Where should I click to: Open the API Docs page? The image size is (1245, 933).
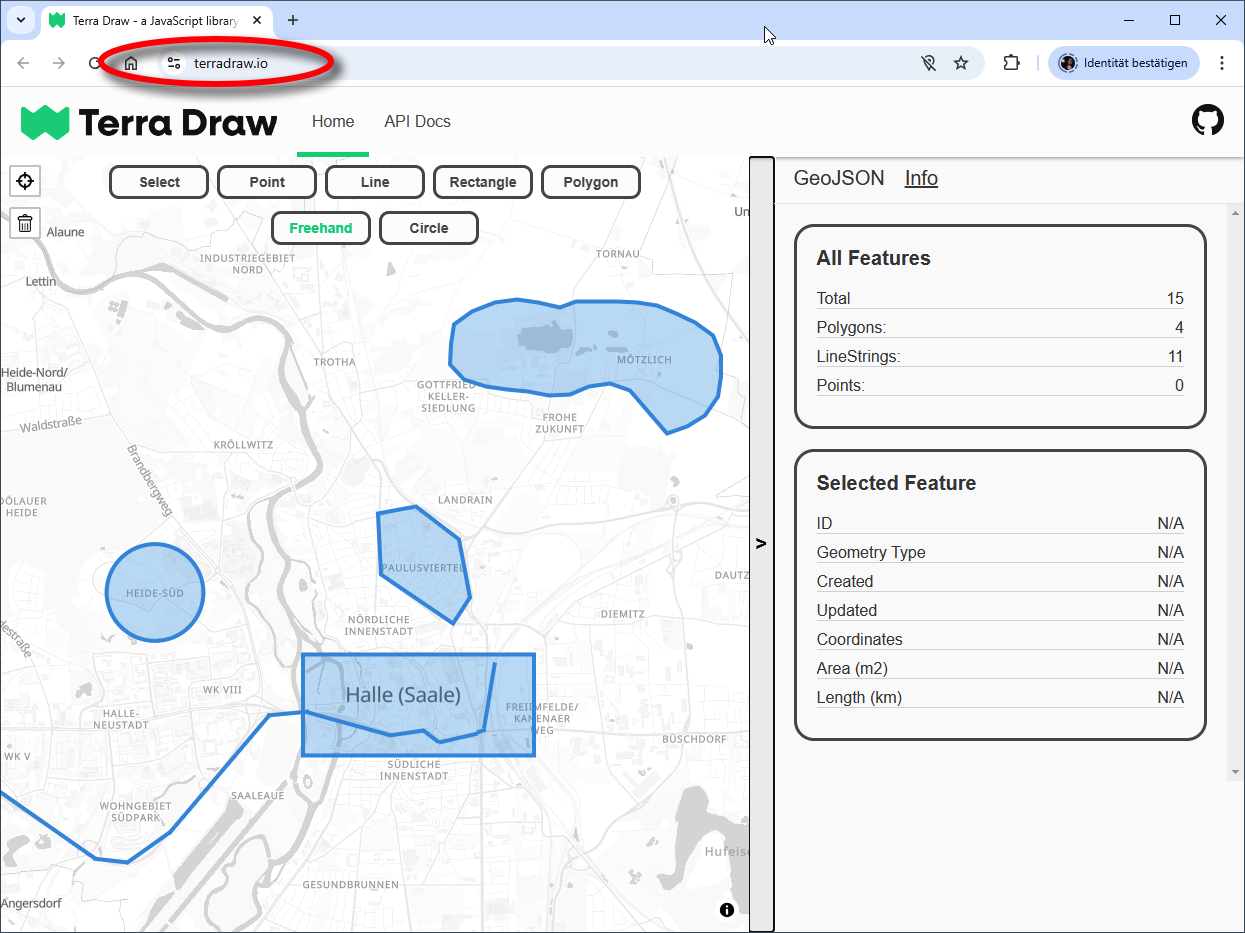coord(417,121)
